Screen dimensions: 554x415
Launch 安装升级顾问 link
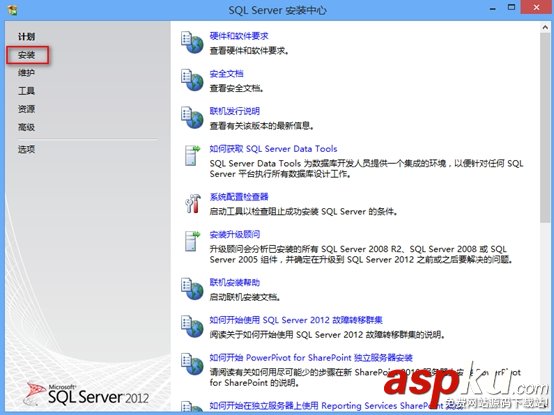[235, 234]
